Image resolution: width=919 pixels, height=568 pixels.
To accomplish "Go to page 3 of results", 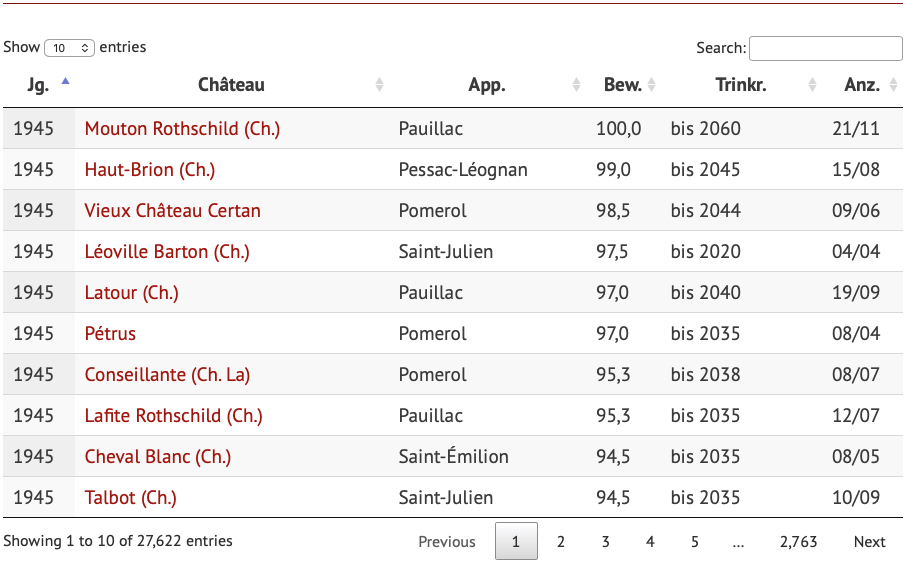I will [605, 542].
